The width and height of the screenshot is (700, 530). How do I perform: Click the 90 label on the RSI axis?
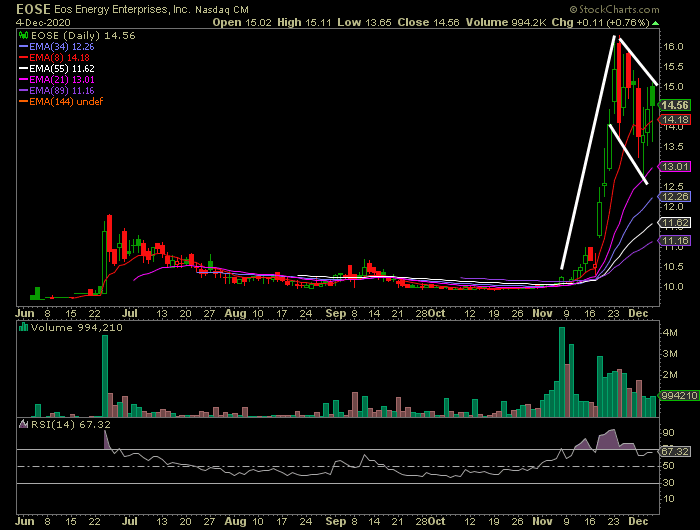[668, 432]
